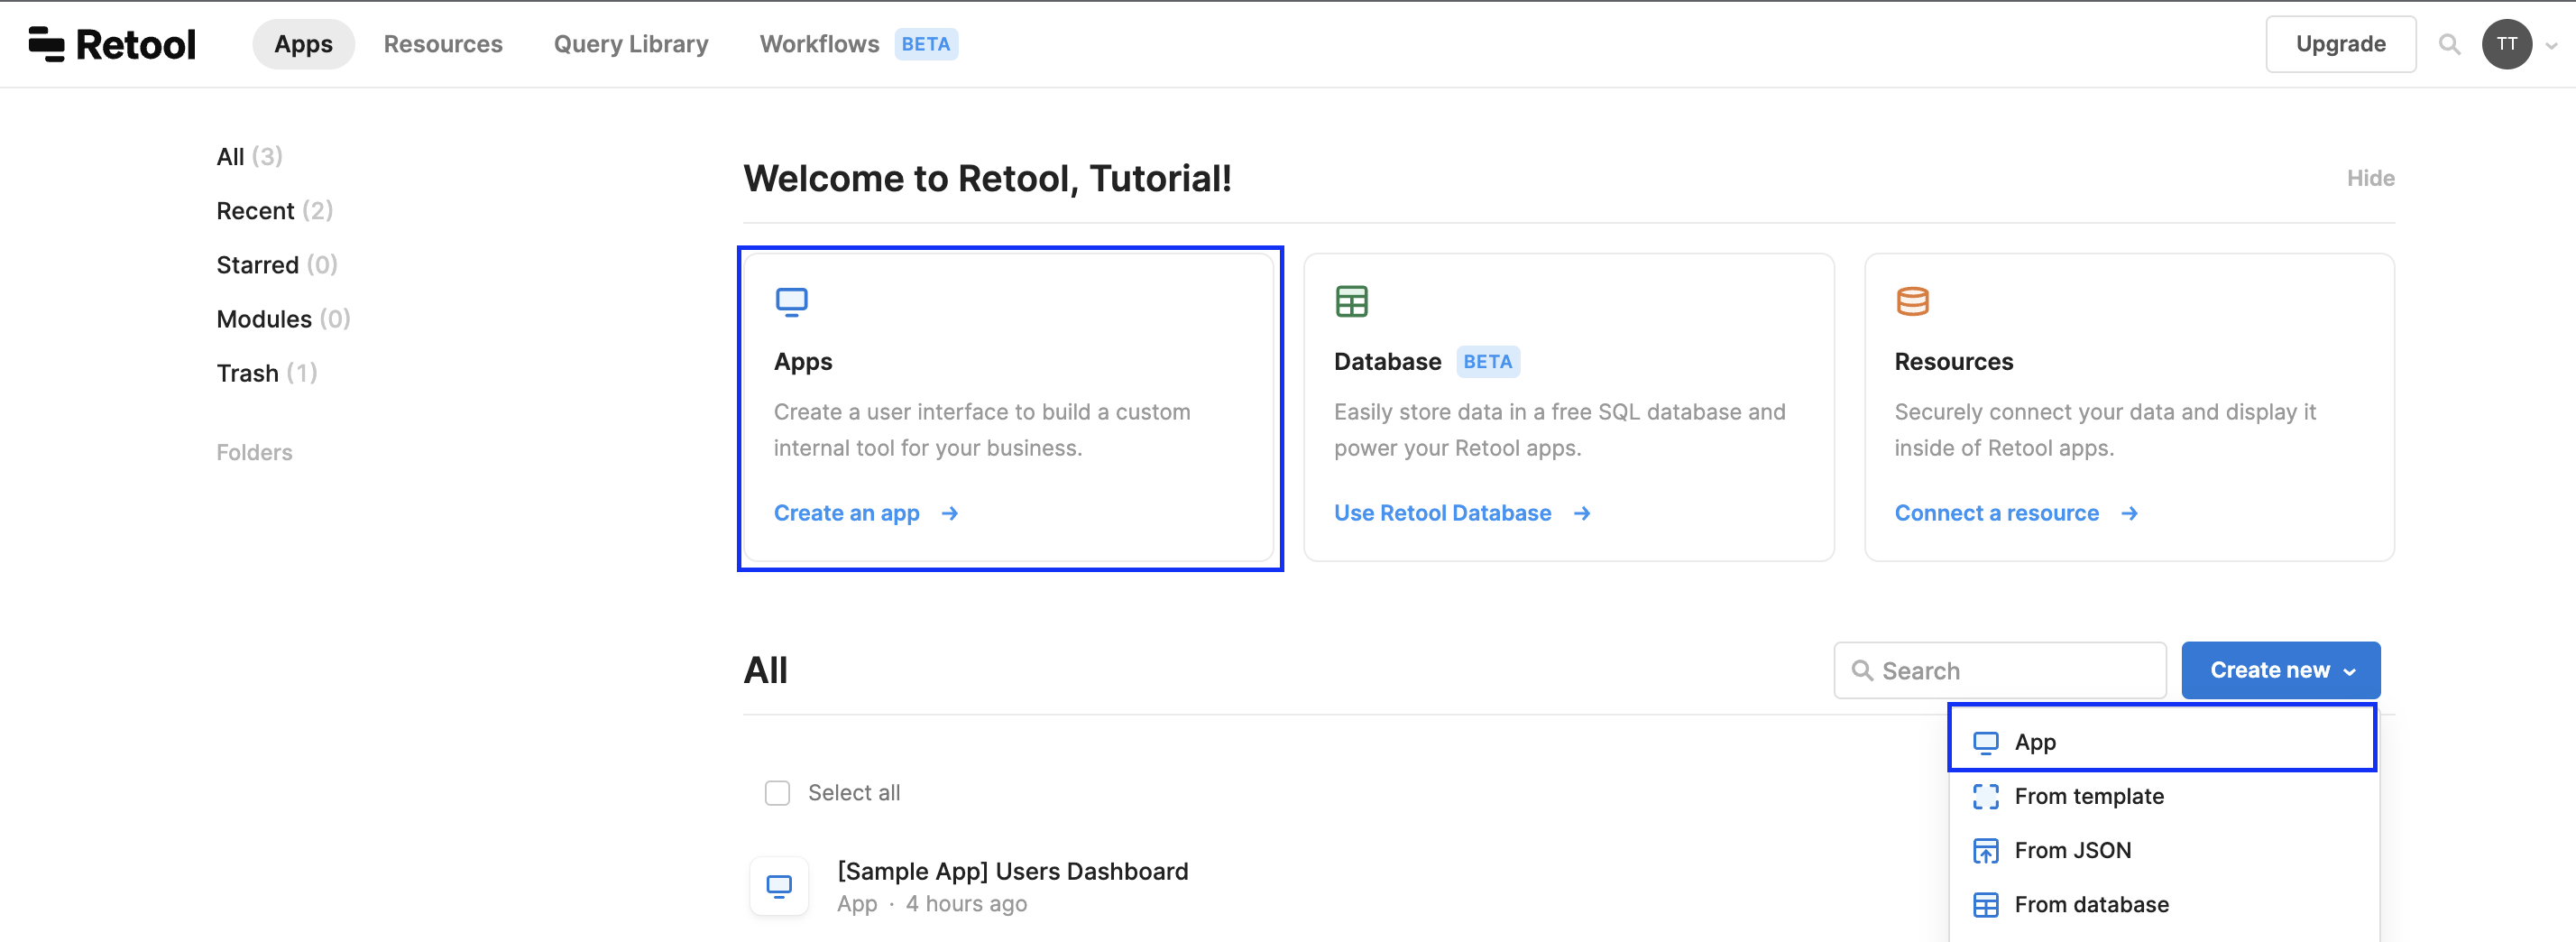
Task: Open search using the magnifying glass icon
Action: 2449,44
